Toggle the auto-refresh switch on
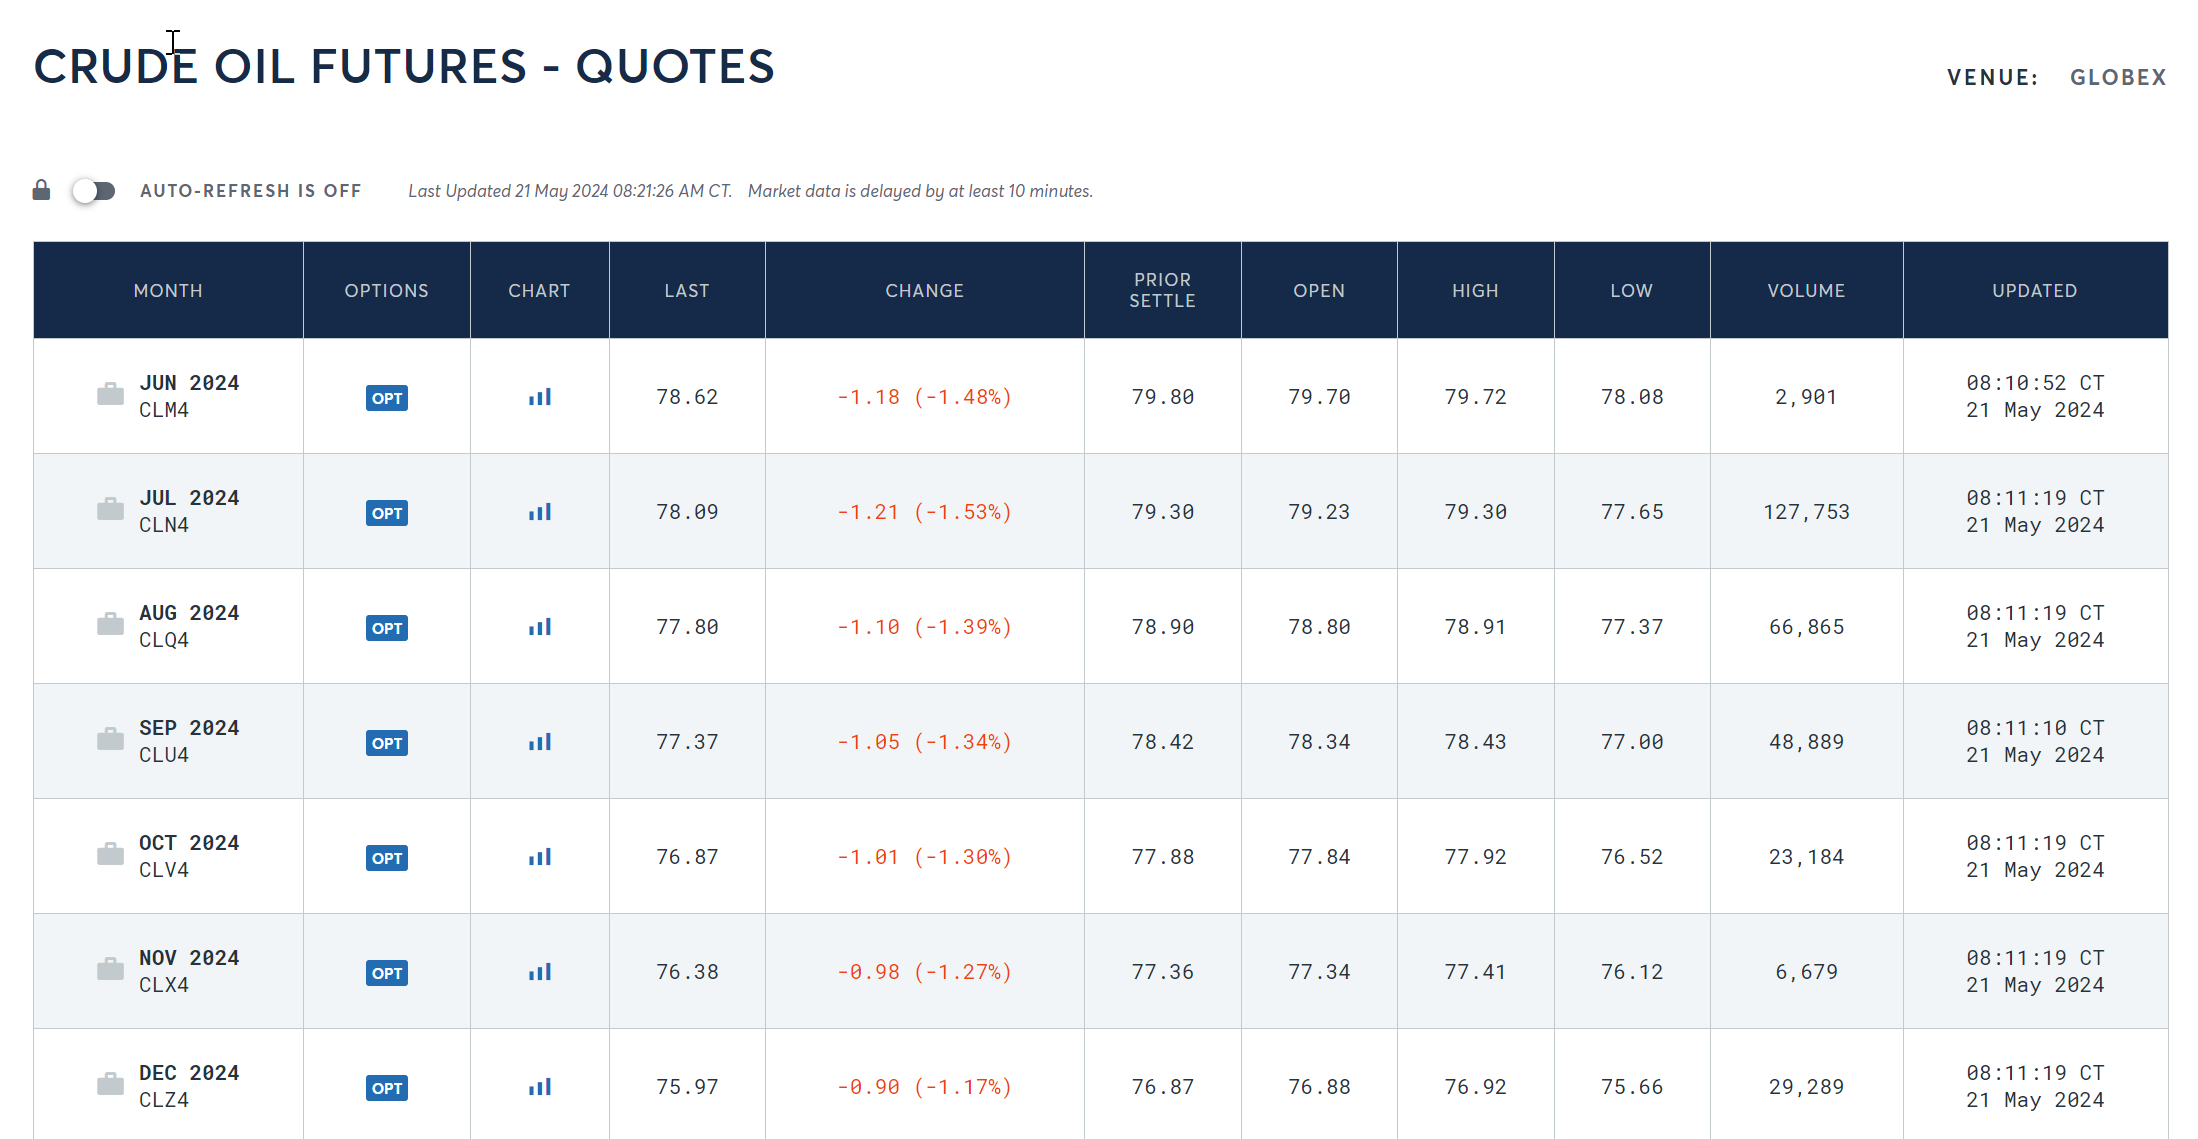 [94, 191]
